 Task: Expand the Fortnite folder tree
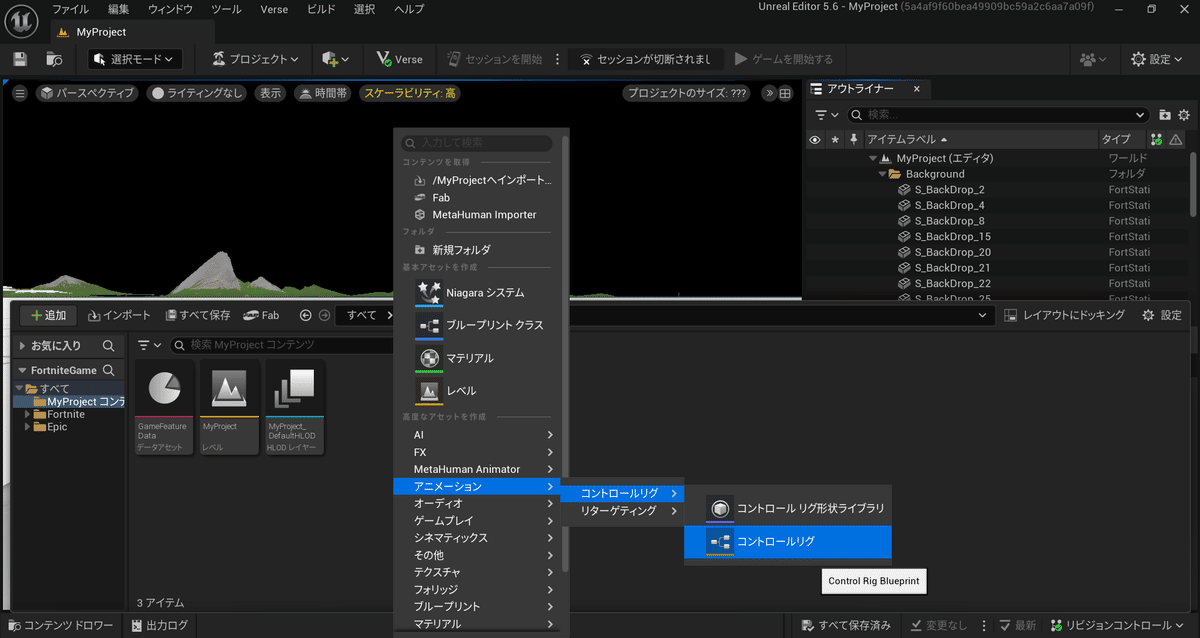point(27,414)
